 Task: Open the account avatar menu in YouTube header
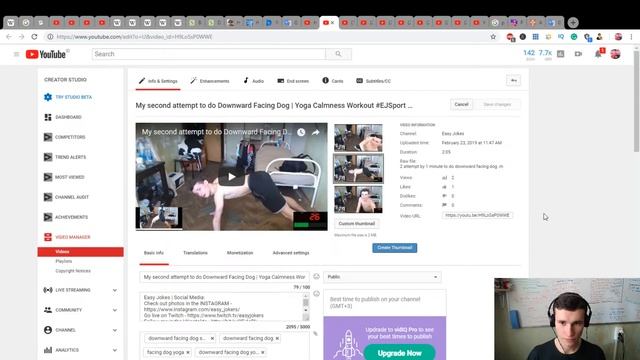[x=615, y=54]
